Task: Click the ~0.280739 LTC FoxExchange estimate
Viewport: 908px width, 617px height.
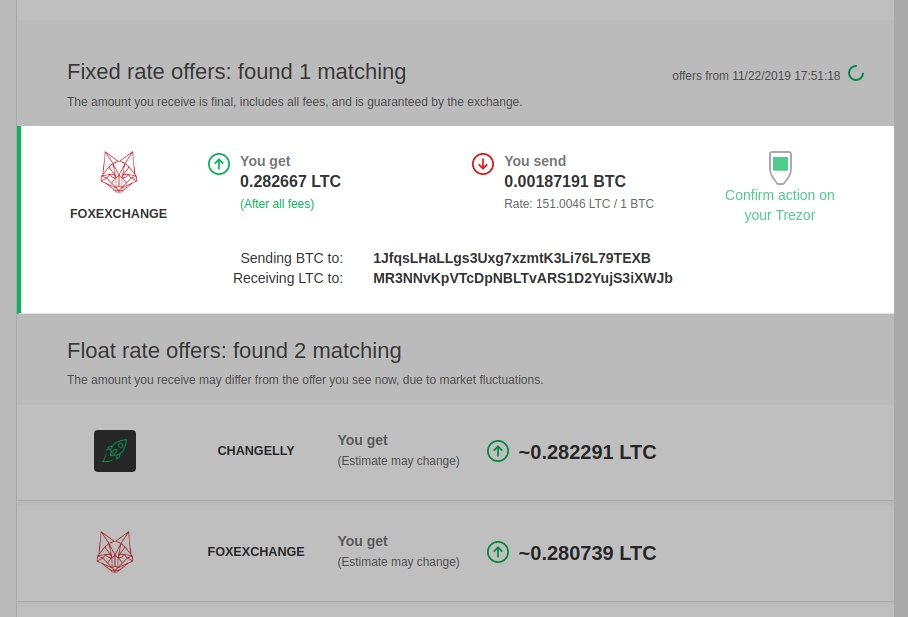Action: [x=587, y=553]
